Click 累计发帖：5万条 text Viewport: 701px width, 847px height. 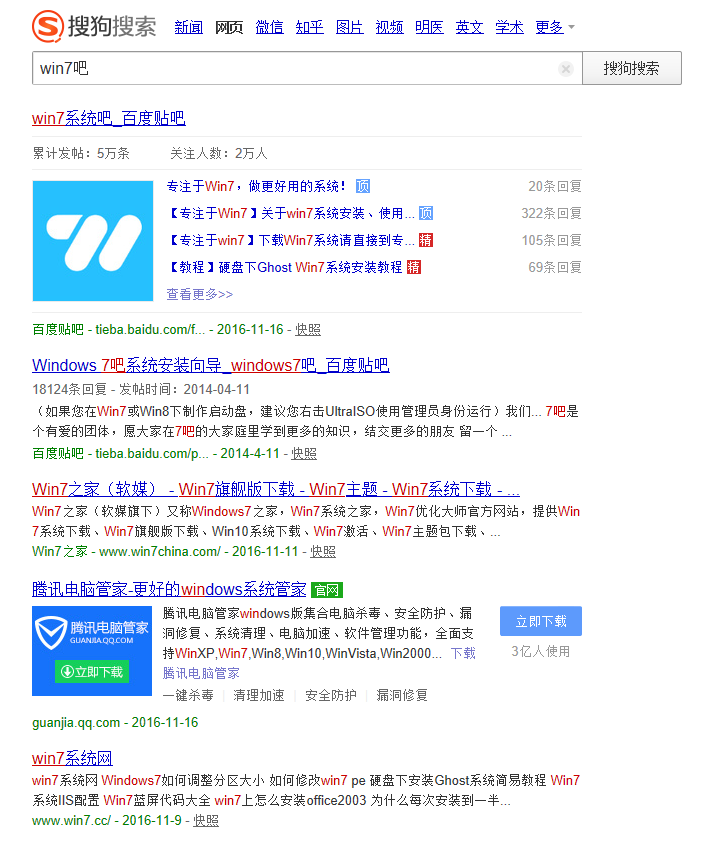click(81, 153)
